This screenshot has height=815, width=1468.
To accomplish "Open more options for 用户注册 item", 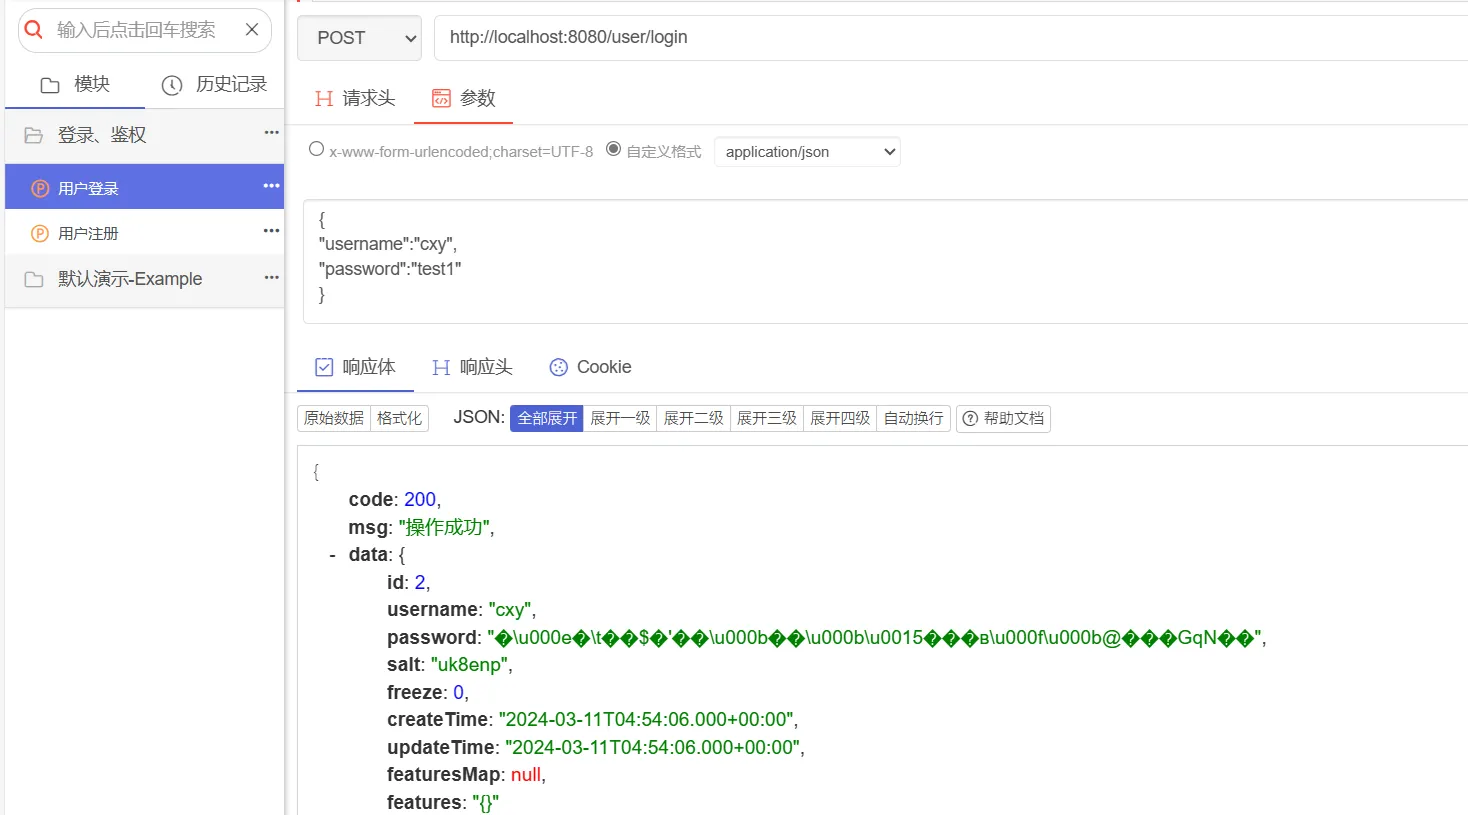I will tap(271, 231).
